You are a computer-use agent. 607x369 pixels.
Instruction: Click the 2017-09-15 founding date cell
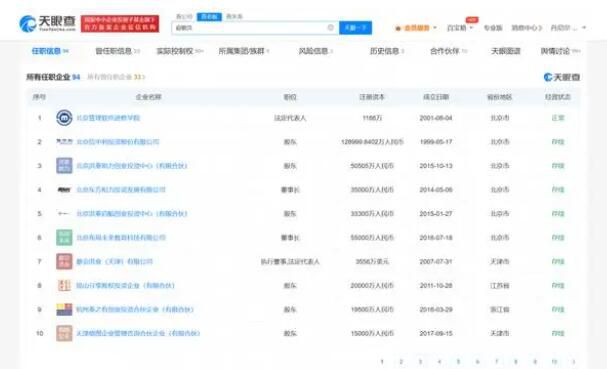(x=436, y=333)
